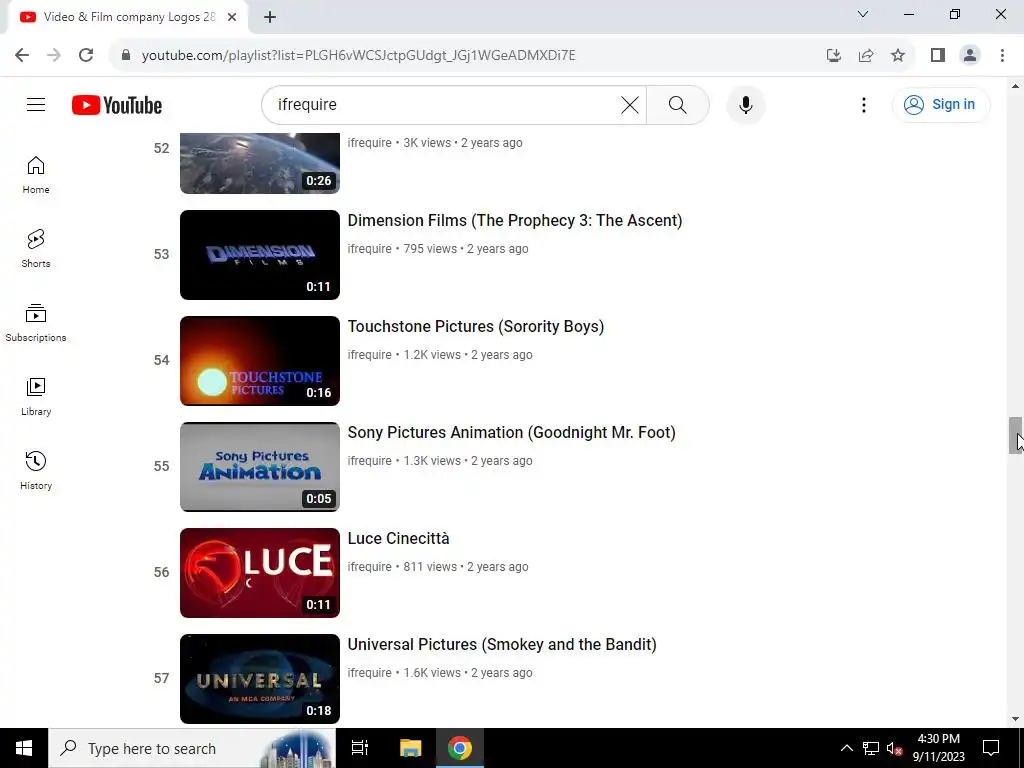Screen dimensions: 1024x768
Task: Click scrollbar down arrow
Action: [x=1015, y=719]
